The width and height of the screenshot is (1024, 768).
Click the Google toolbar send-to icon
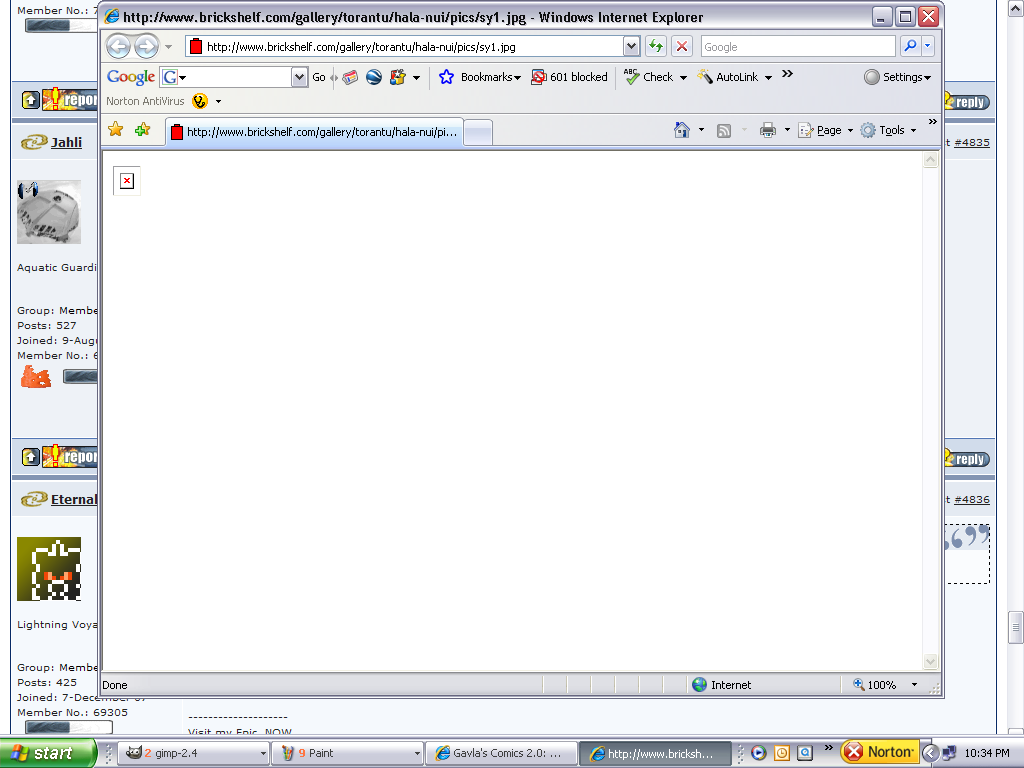tap(398, 77)
